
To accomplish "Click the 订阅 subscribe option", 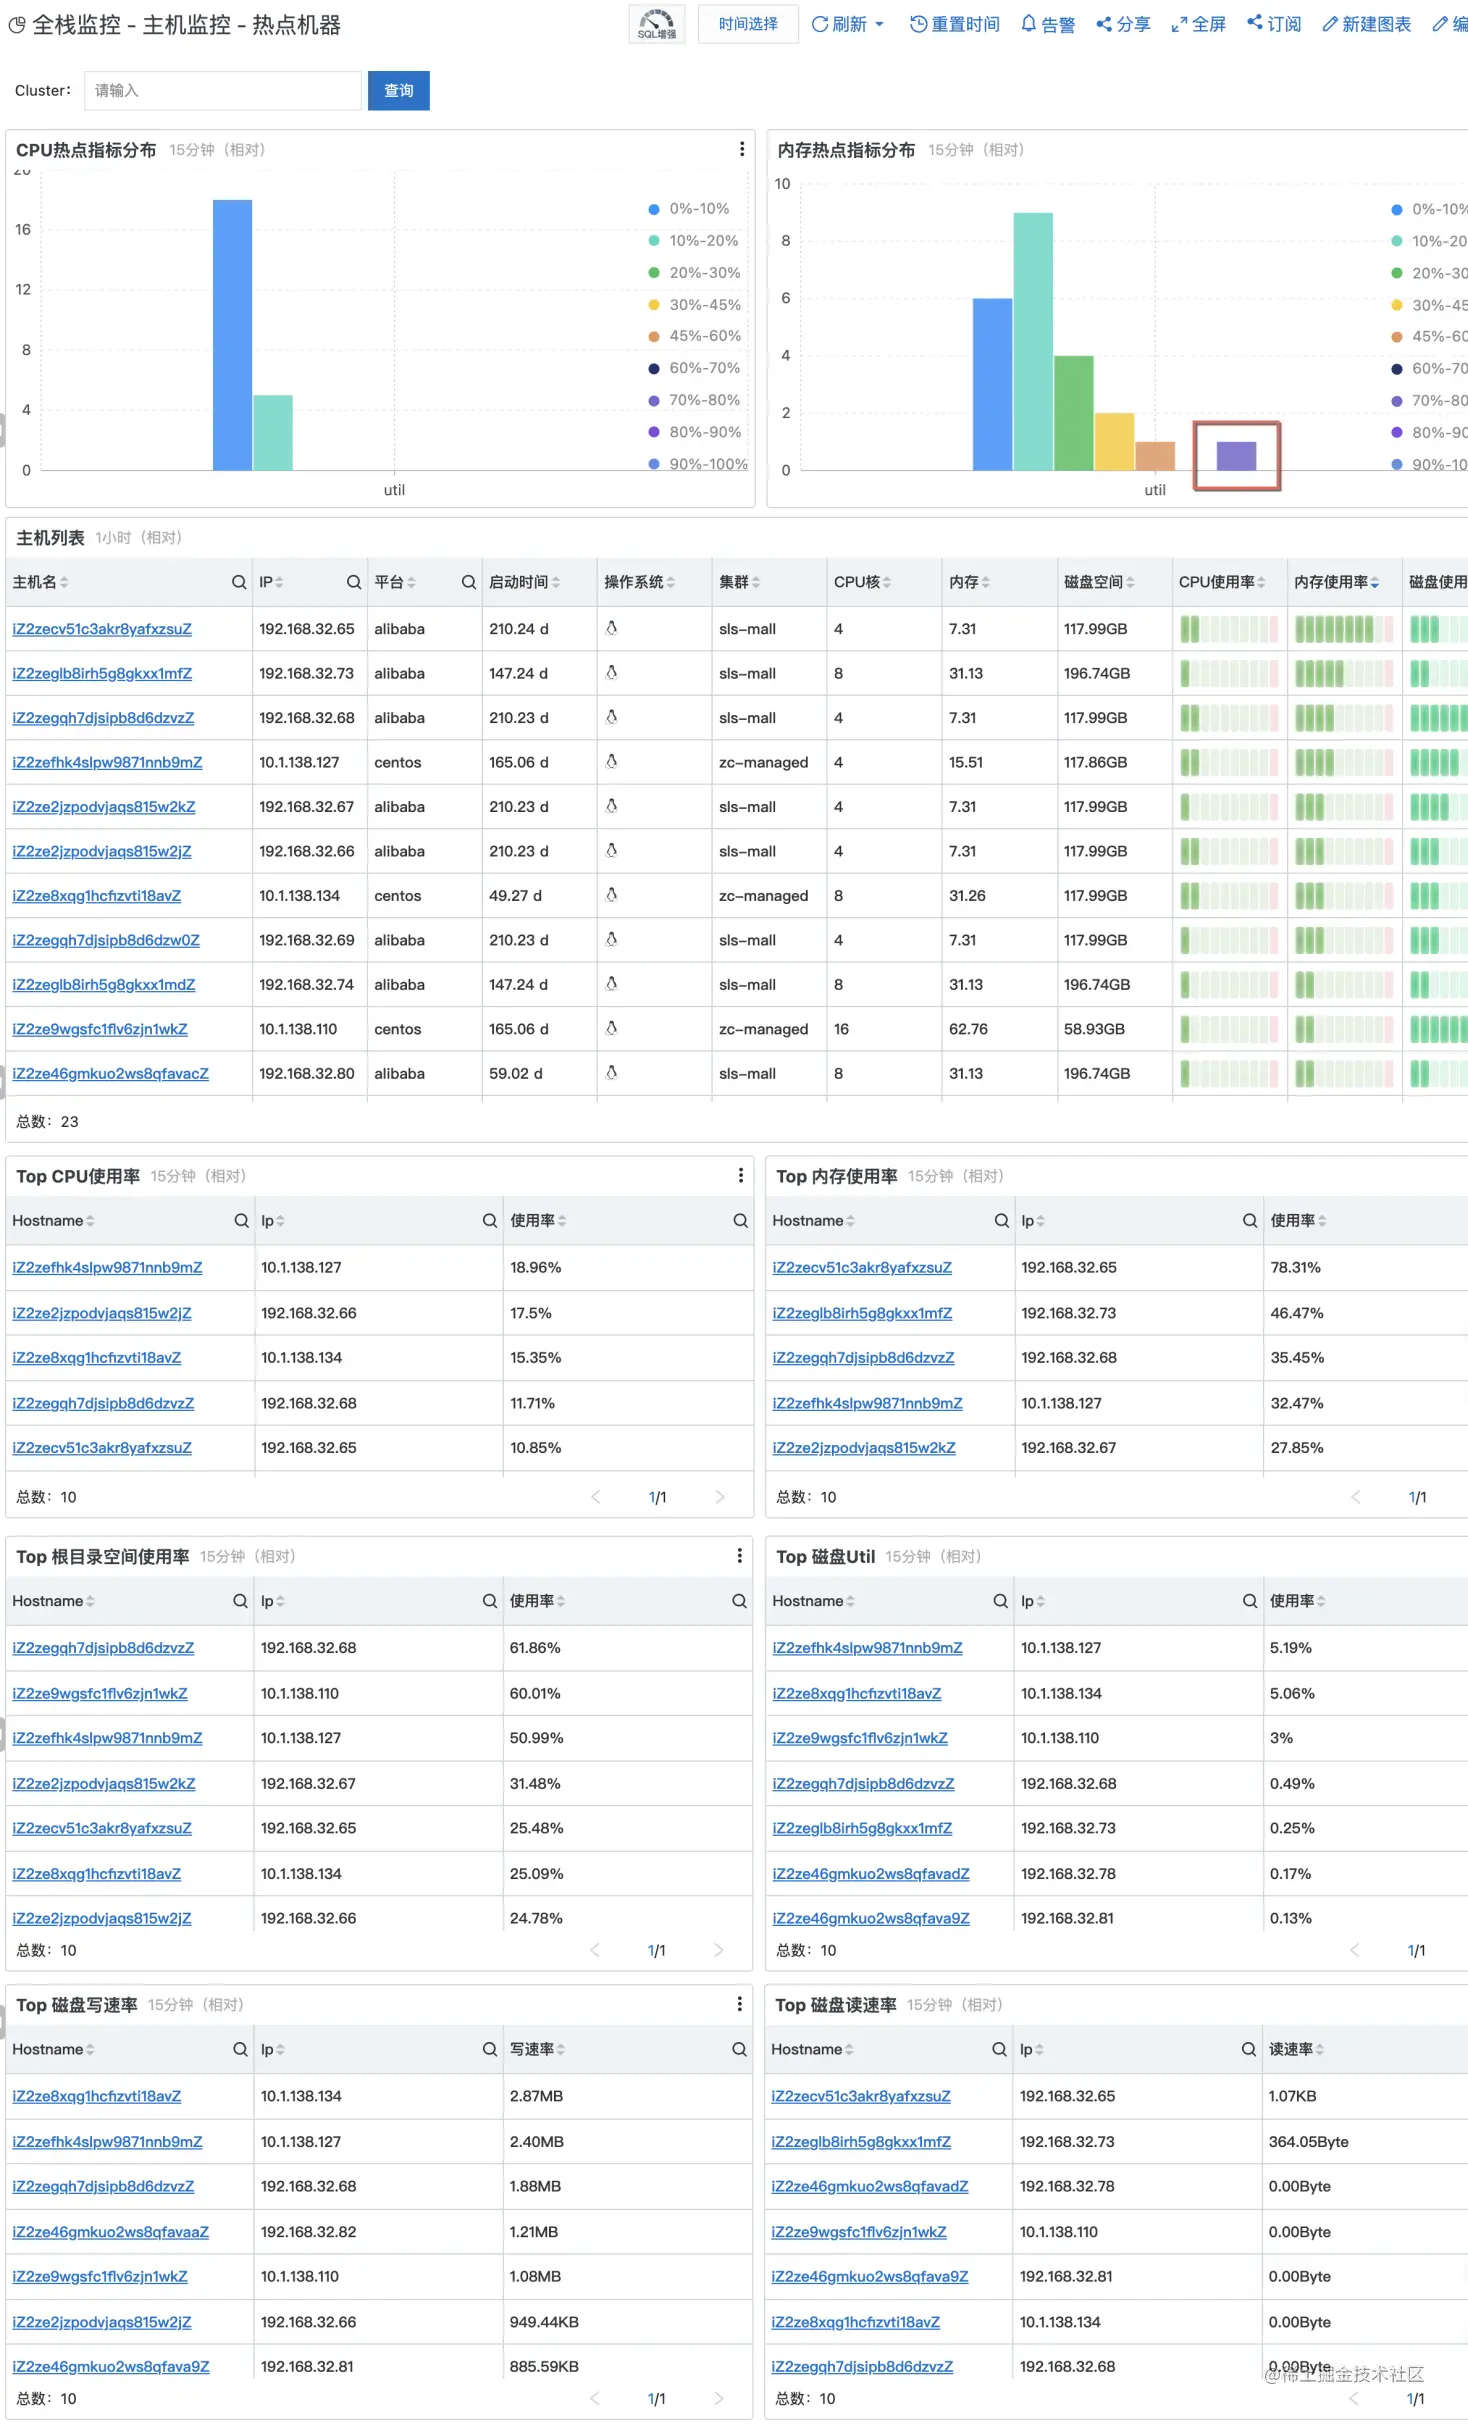I will pyautogui.click(x=1274, y=24).
